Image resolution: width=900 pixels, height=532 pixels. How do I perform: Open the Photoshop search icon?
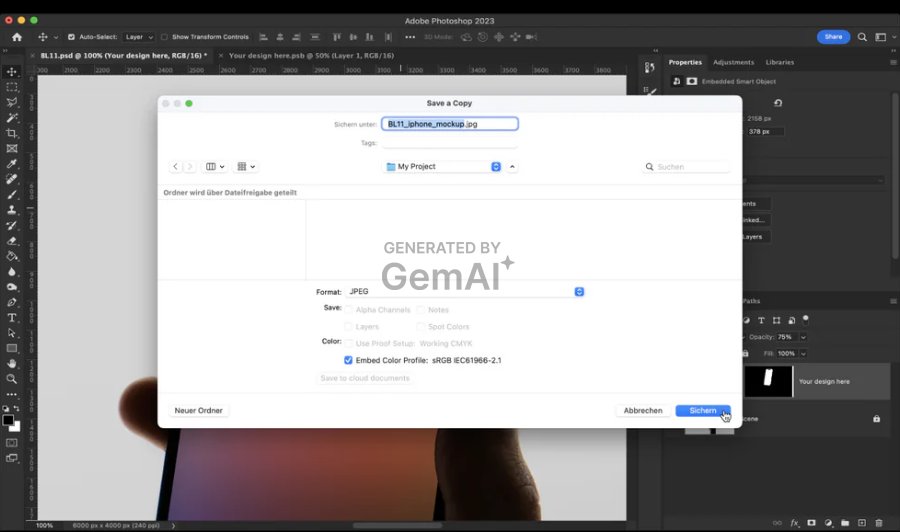pos(862,37)
